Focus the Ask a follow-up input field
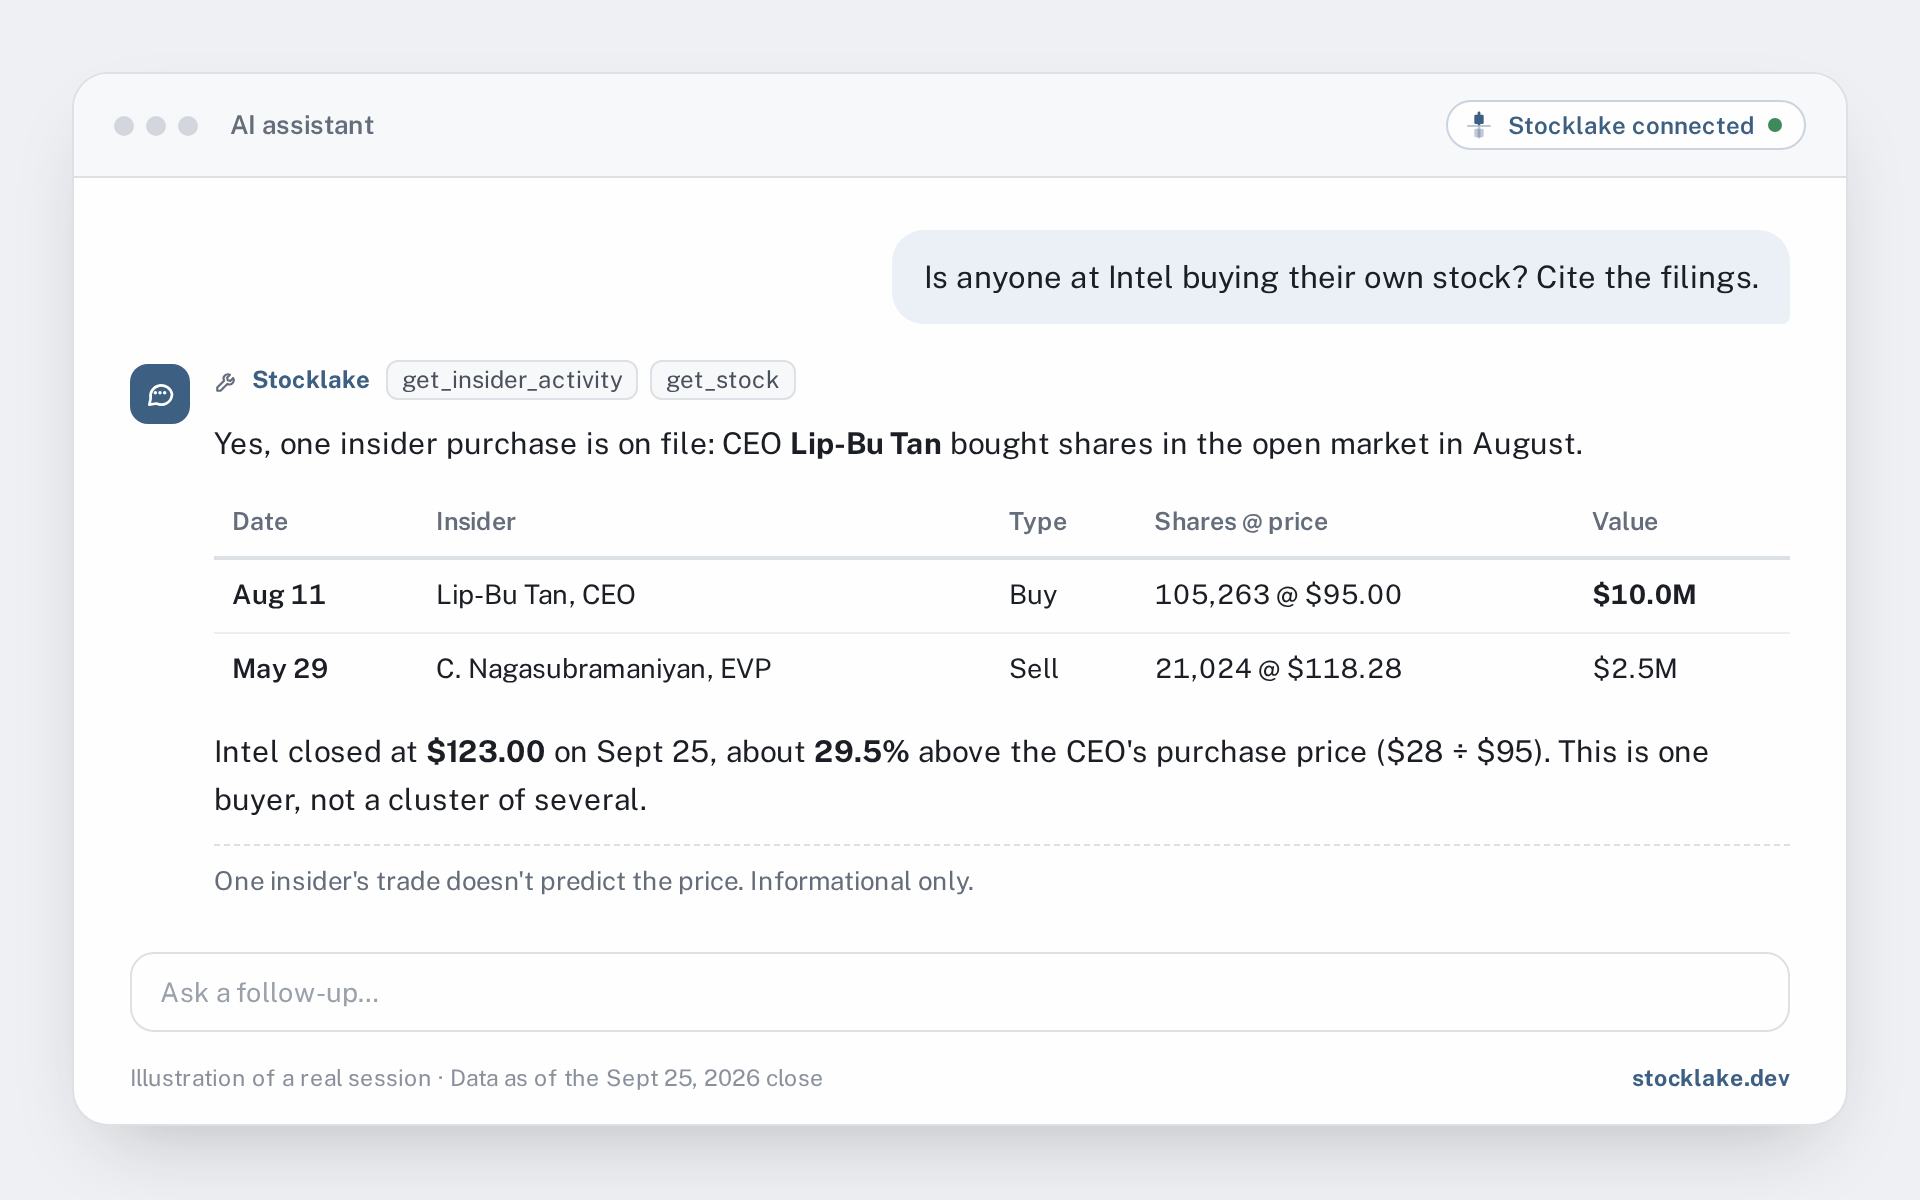 [x=960, y=992]
